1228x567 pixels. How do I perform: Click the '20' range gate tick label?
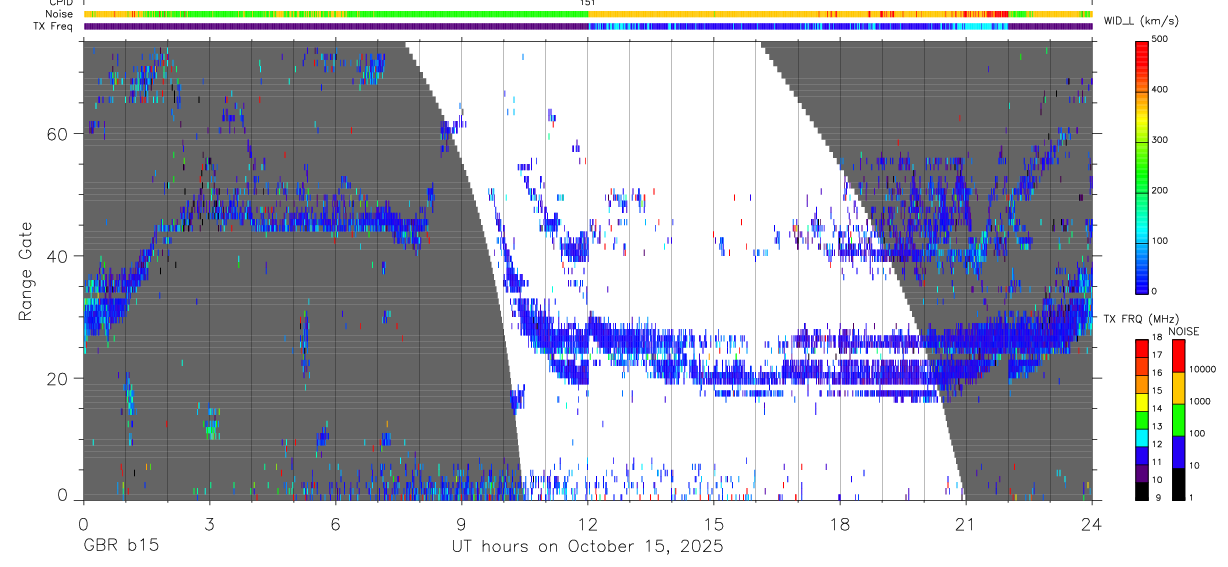point(58,379)
